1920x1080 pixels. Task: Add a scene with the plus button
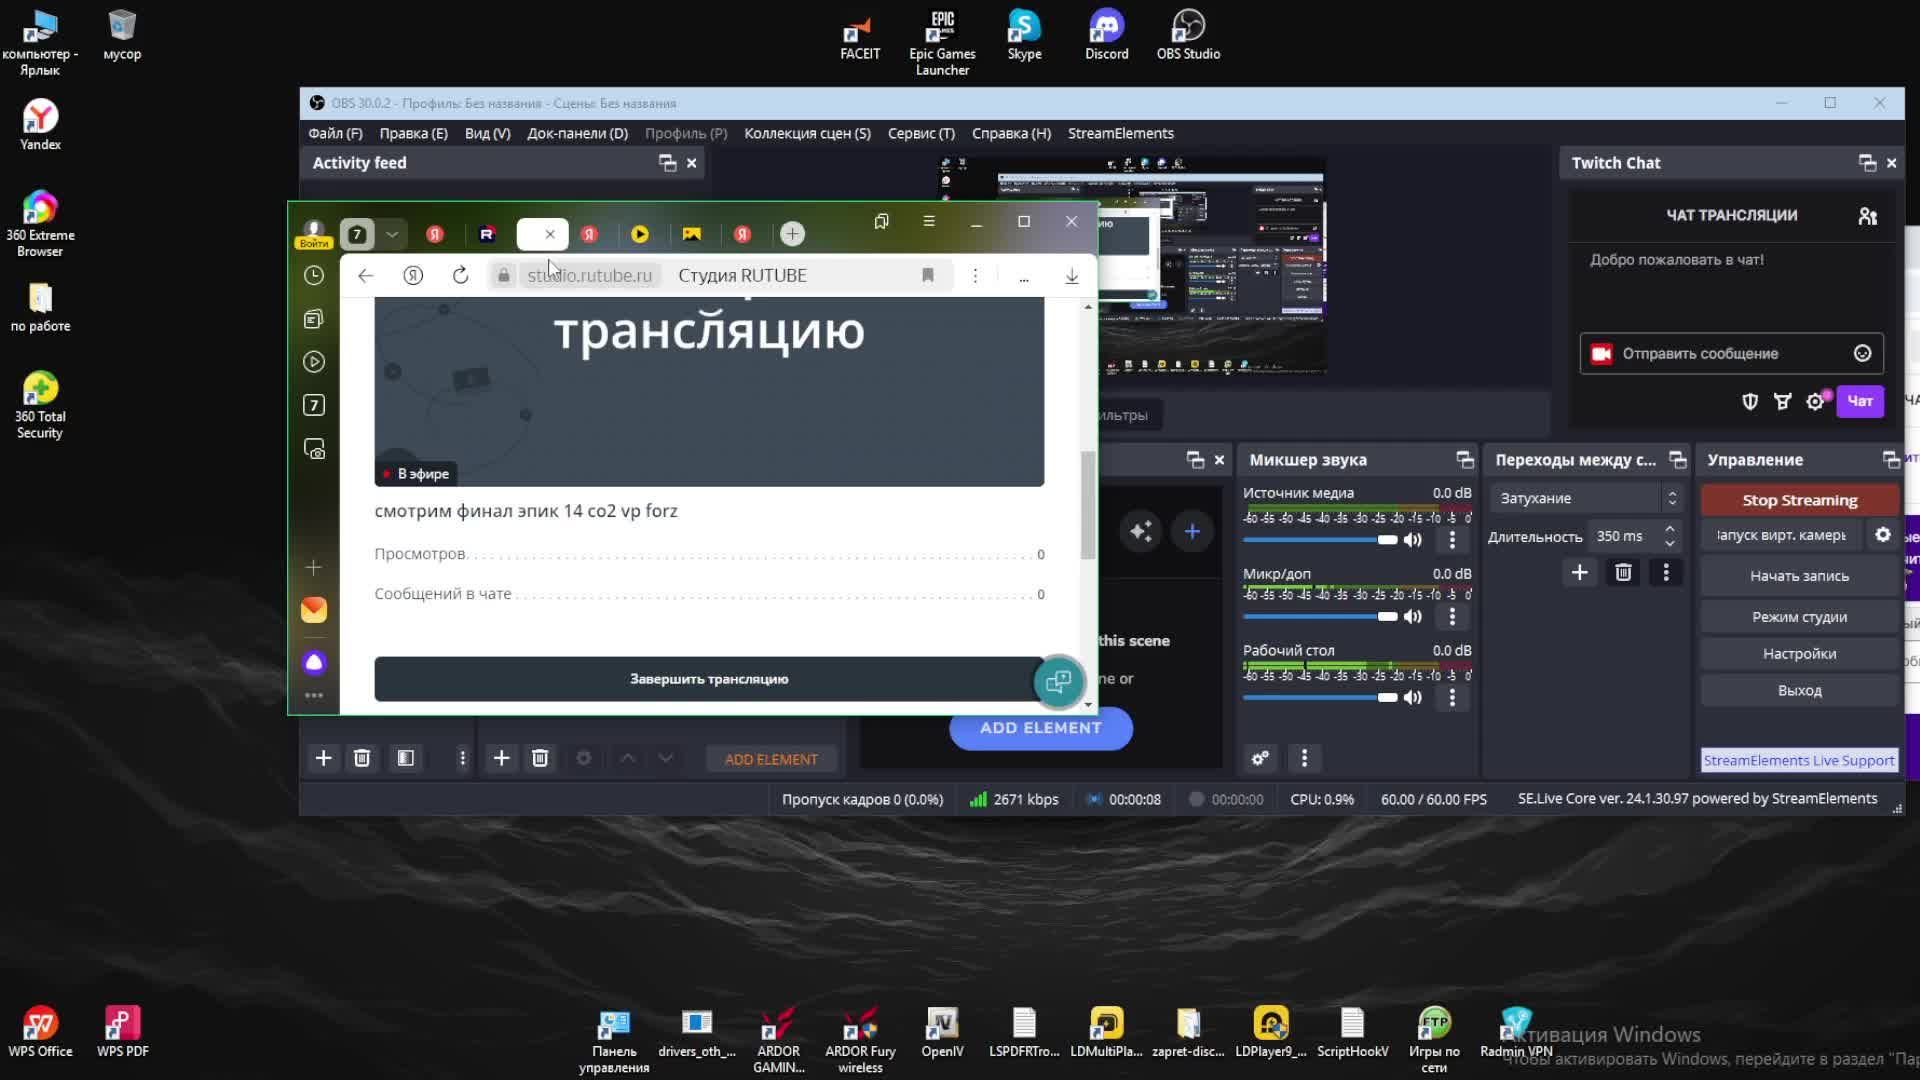[323, 759]
